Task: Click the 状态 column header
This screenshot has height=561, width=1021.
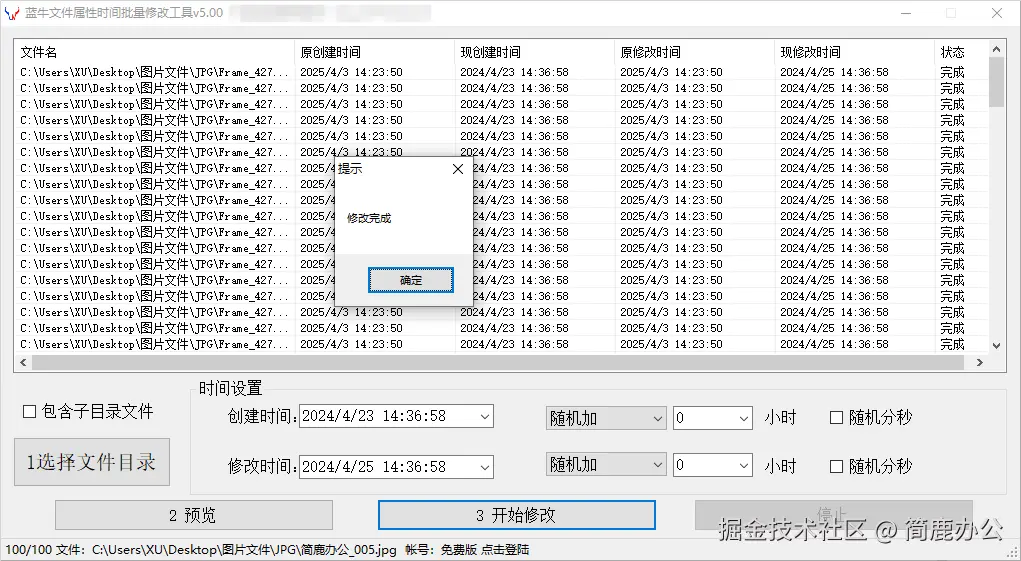Action: pyautogui.click(x=961, y=52)
